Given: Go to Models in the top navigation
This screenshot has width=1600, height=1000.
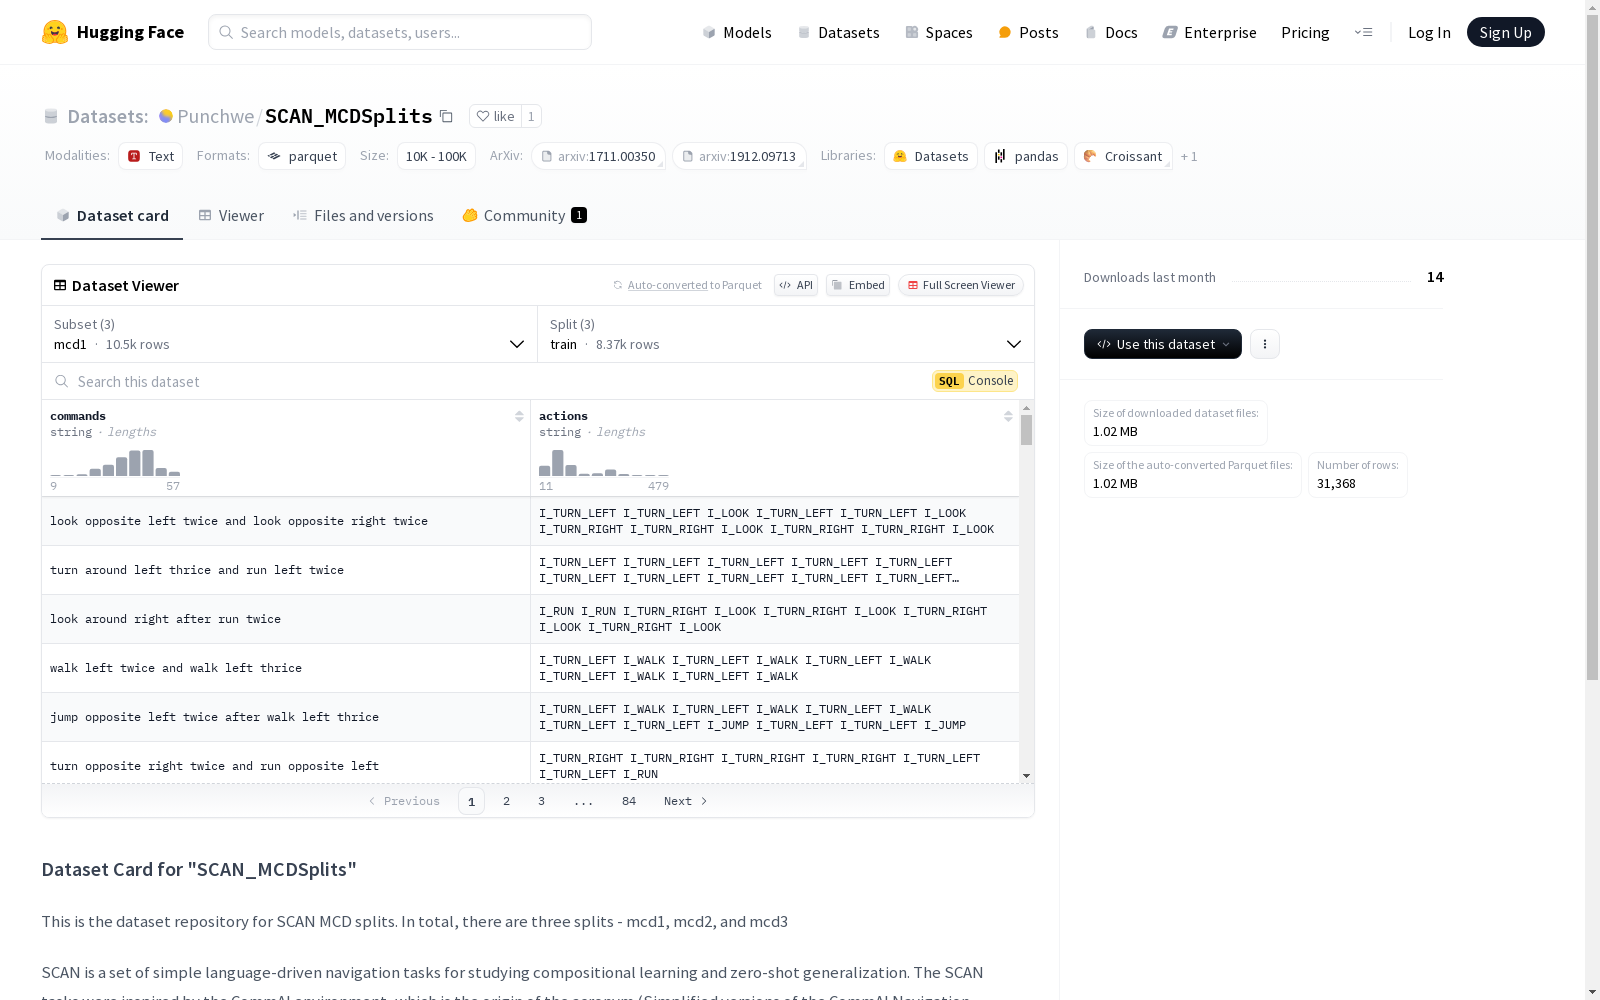Looking at the screenshot, I should 737,32.
